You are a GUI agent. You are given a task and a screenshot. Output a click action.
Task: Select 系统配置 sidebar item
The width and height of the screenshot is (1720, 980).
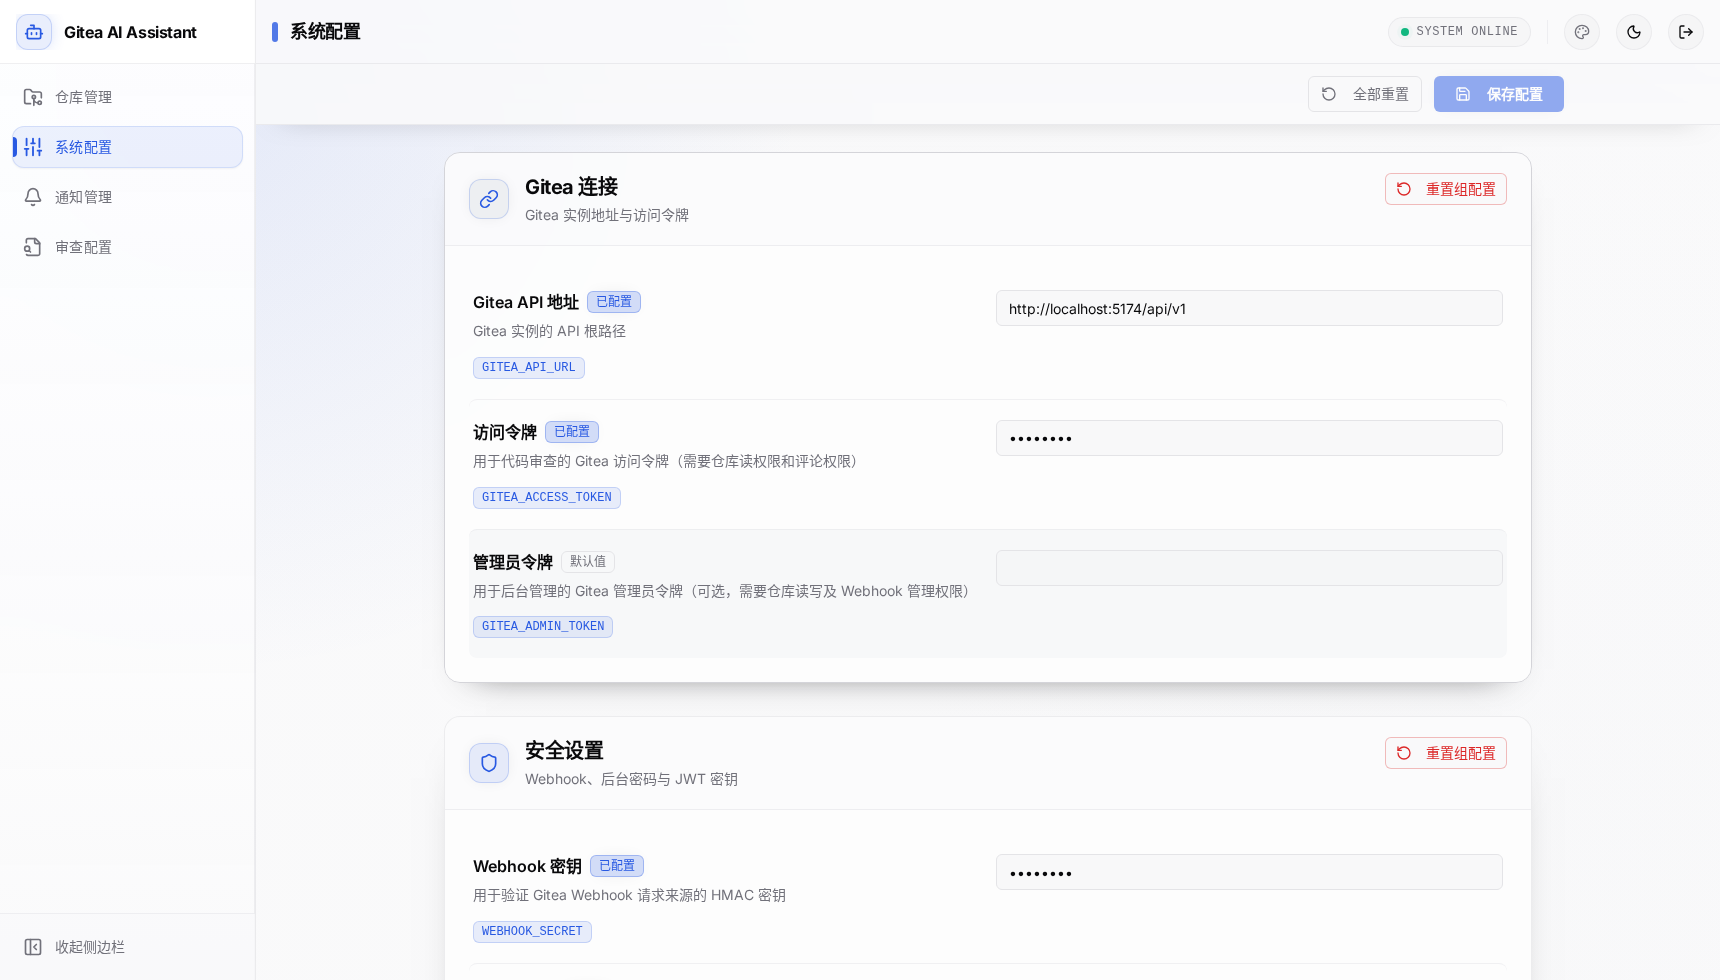[x=127, y=147]
